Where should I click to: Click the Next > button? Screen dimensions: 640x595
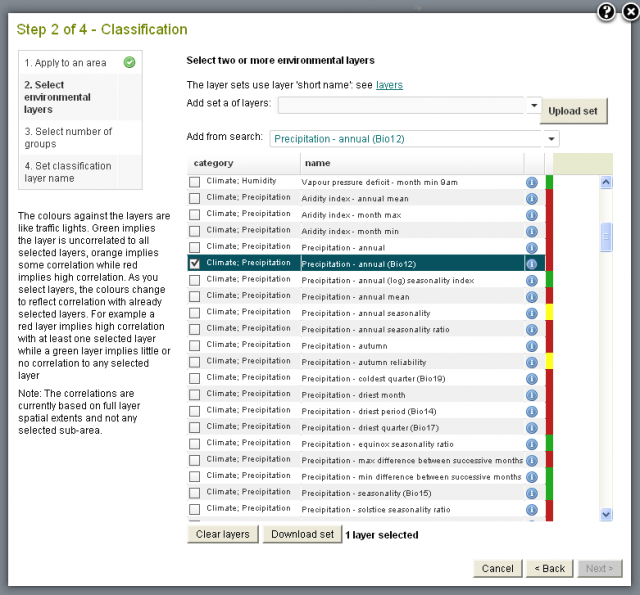600,568
